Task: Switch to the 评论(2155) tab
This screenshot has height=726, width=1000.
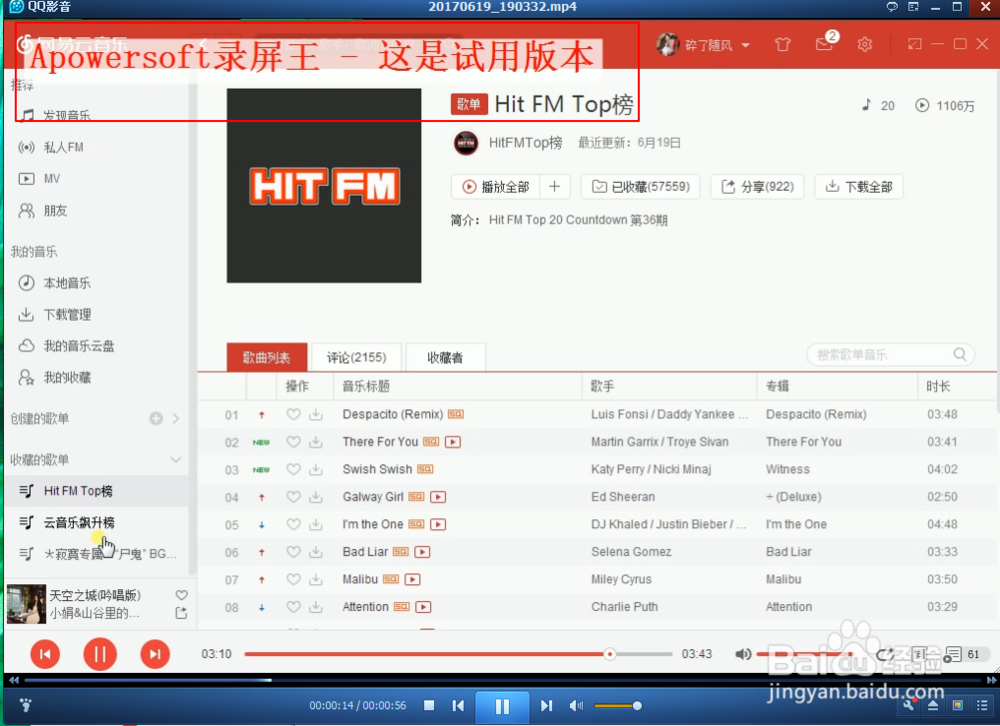Action: pyautogui.click(x=357, y=357)
